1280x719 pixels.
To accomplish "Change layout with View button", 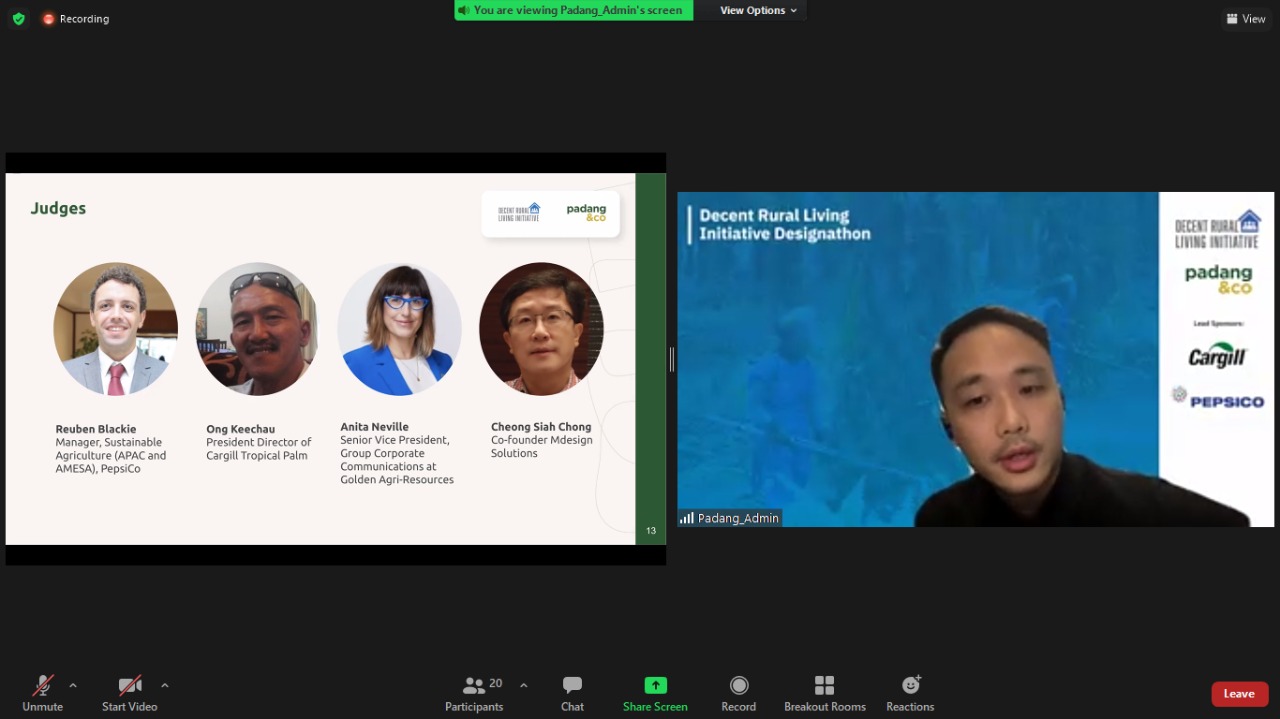I will click(1245, 19).
